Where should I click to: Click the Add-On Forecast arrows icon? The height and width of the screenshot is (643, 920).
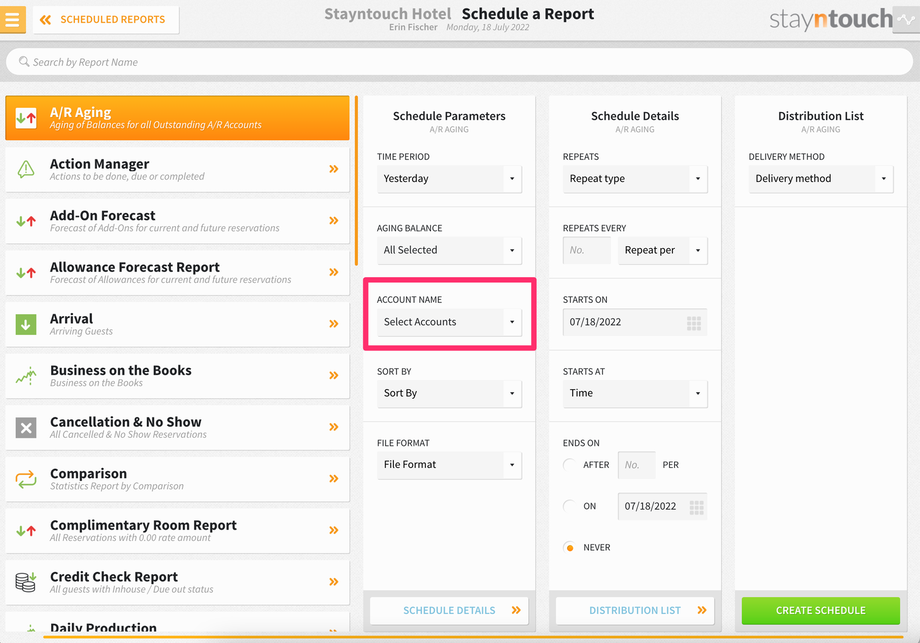click(26, 221)
